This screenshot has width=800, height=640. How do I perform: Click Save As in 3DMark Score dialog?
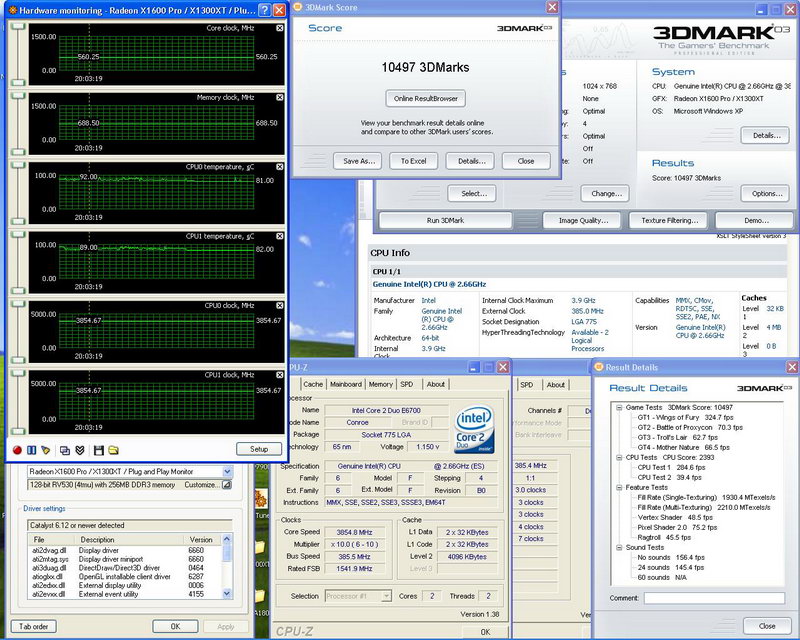click(359, 161)
